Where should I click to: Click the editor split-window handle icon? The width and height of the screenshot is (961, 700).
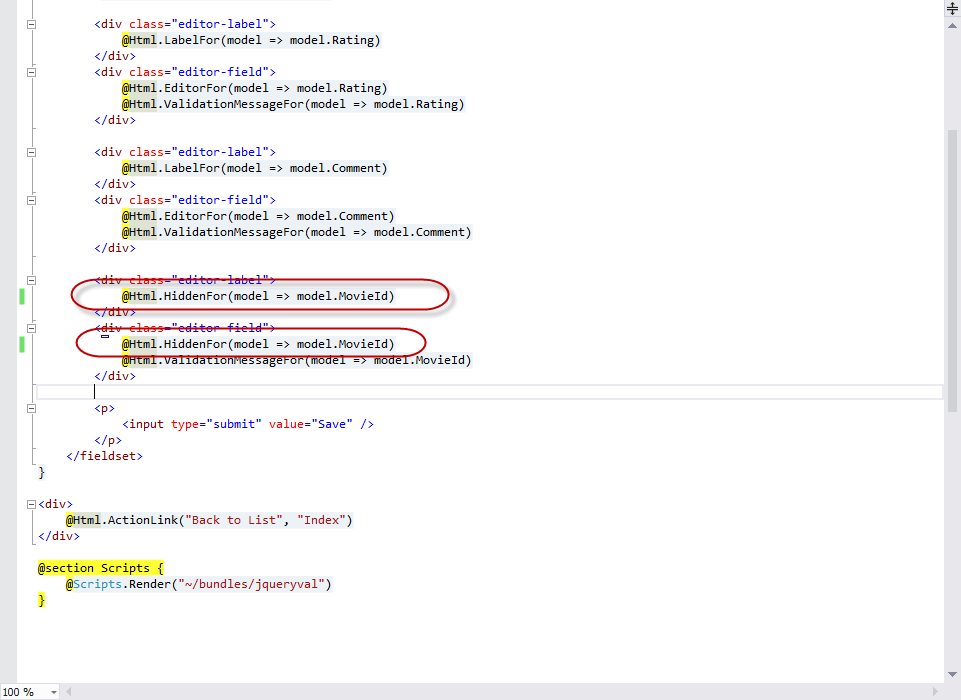click(x=952, y=8)
